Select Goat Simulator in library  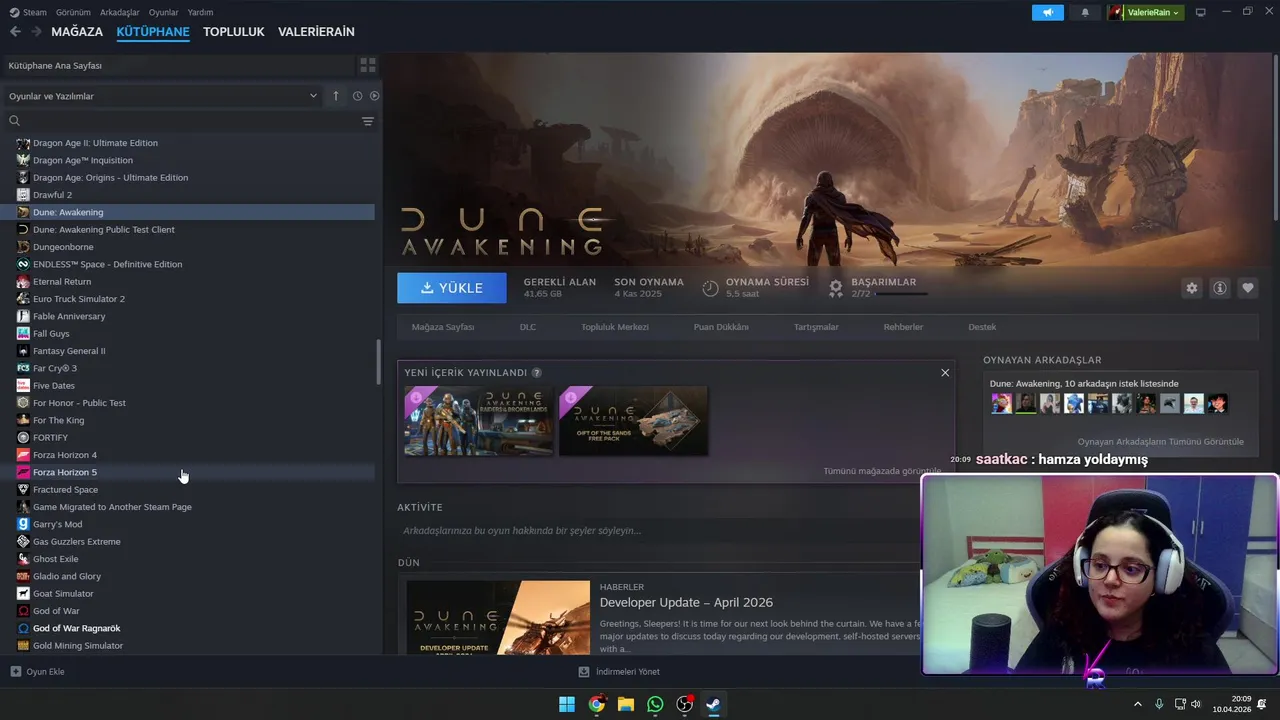click(x=190, y=593)
